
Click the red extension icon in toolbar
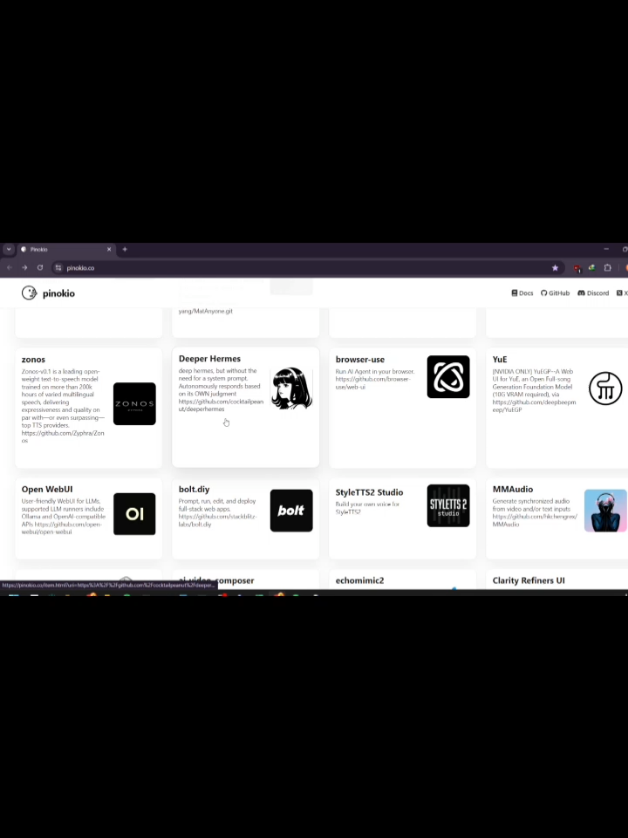coord(577,268)
